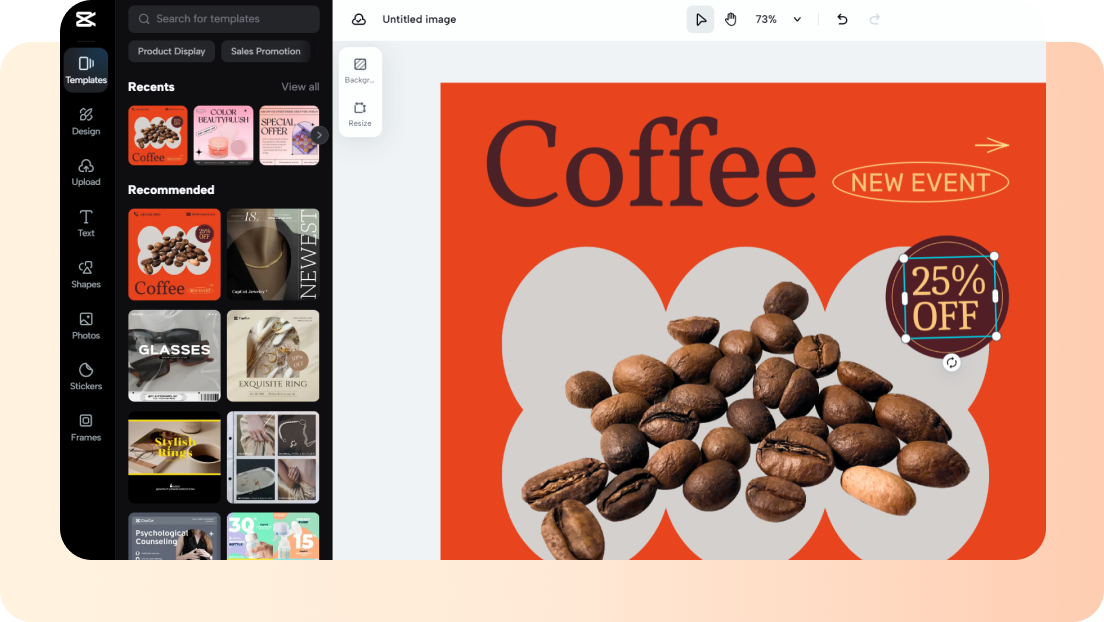Choose the recommended Coffee template

click(174, 254)
